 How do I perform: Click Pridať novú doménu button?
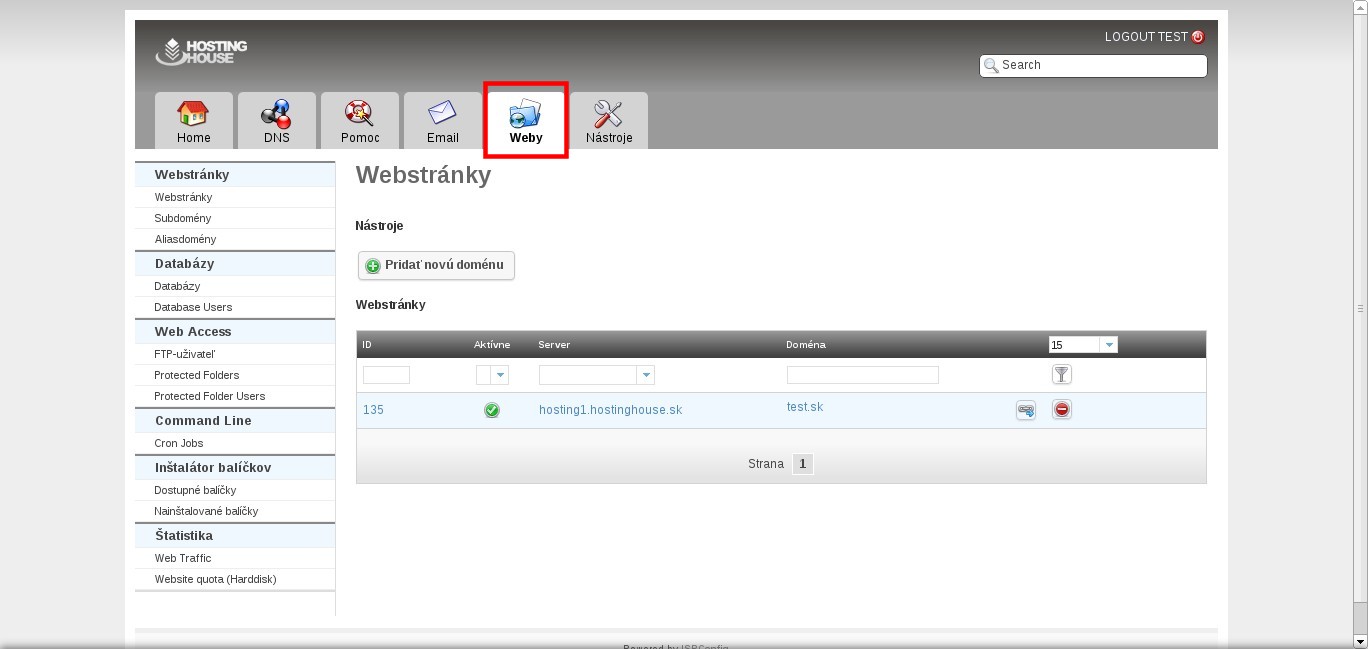click(x=436, y=265)
